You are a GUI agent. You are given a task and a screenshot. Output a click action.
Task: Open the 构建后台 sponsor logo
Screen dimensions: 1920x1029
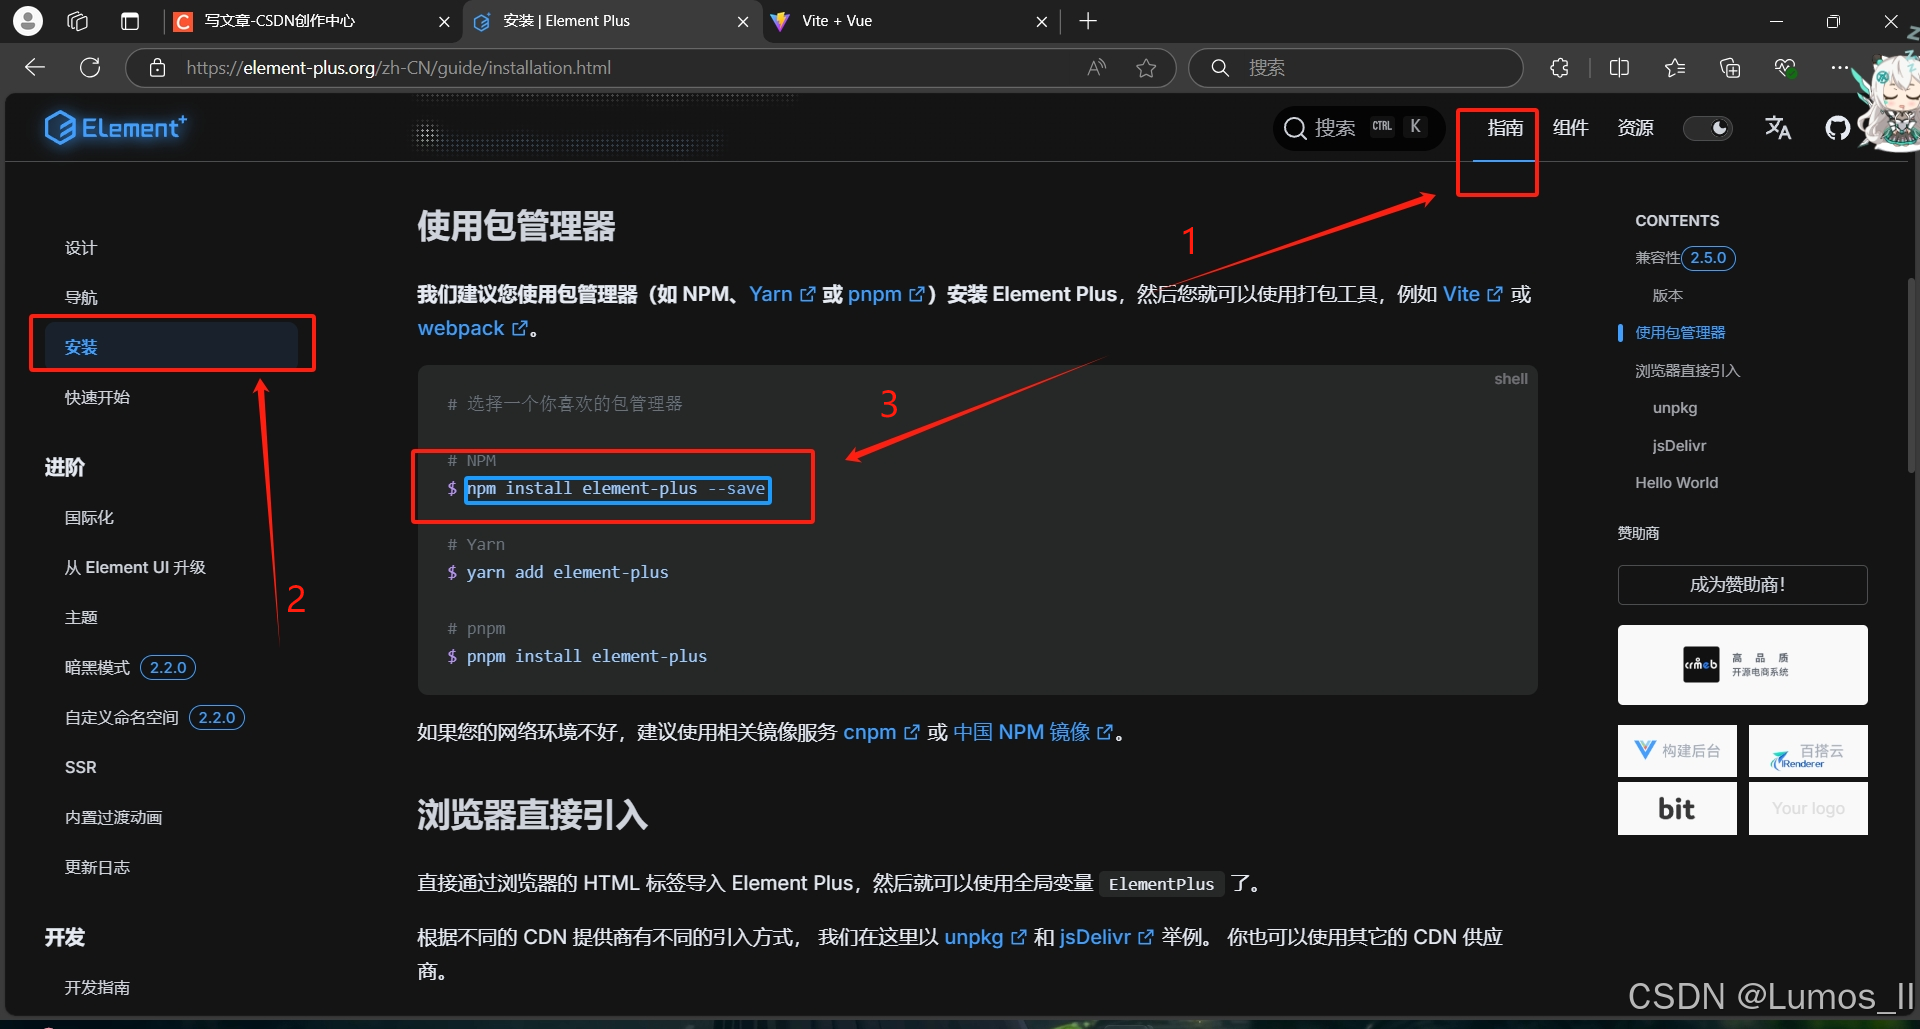(x=1677, y=751)
